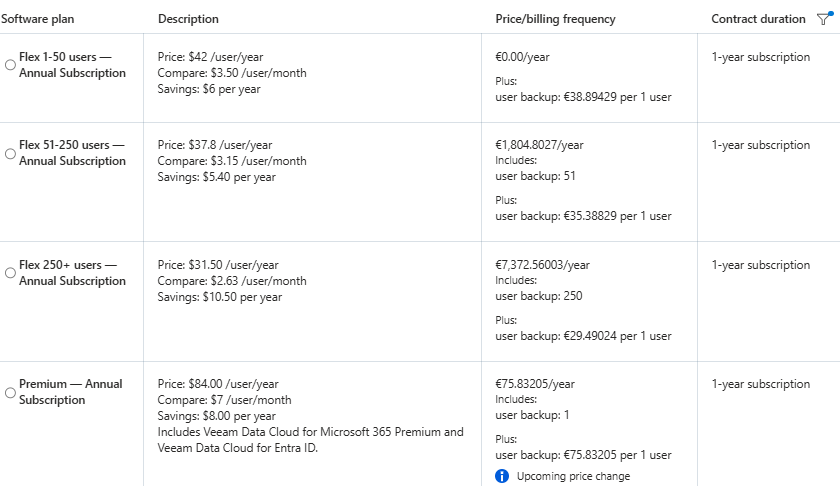
Task: Select the Flex 1-50 users radio button
Action: [x=10, y=65]
